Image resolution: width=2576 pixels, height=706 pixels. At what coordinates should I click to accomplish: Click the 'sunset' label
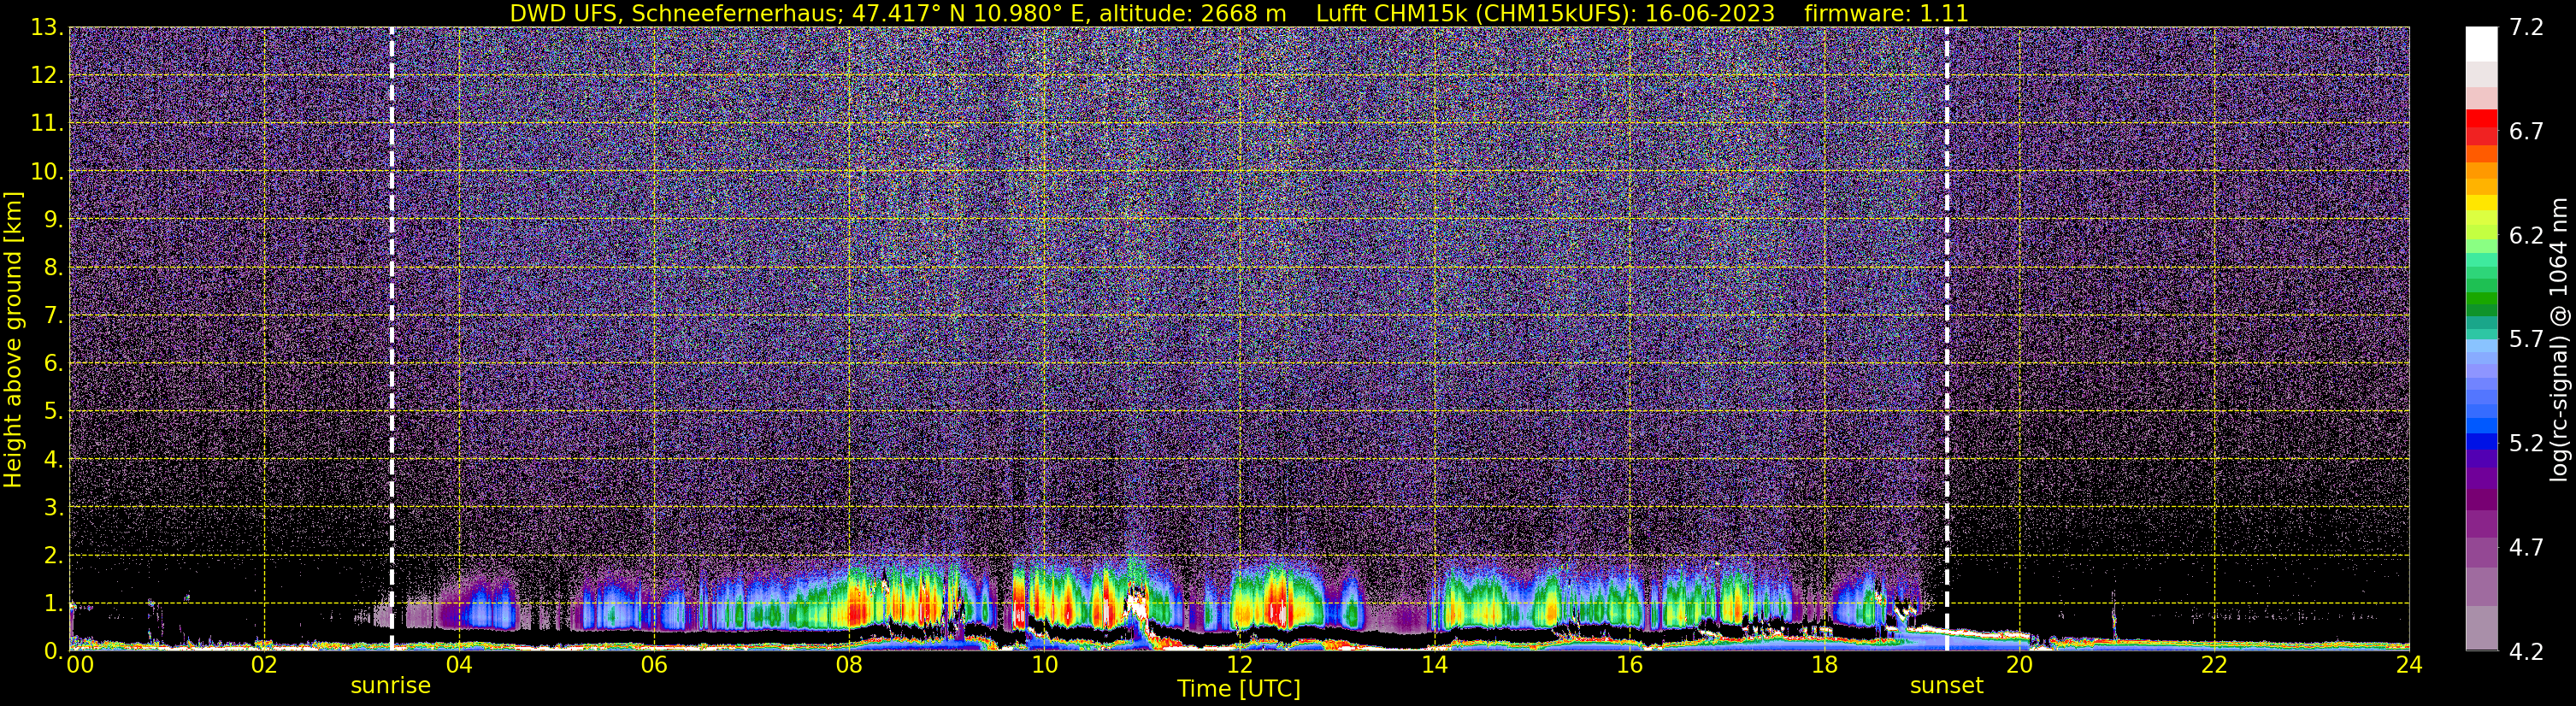1946,686
